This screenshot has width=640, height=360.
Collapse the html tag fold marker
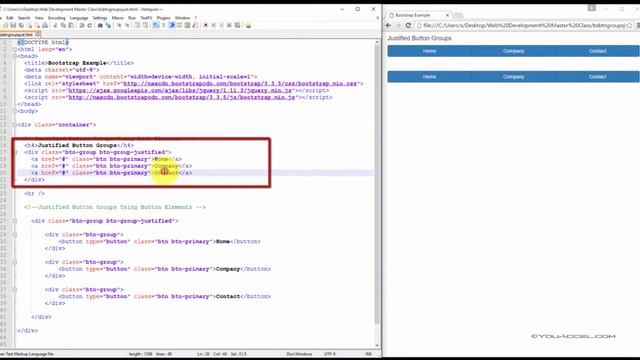point(15,49)
